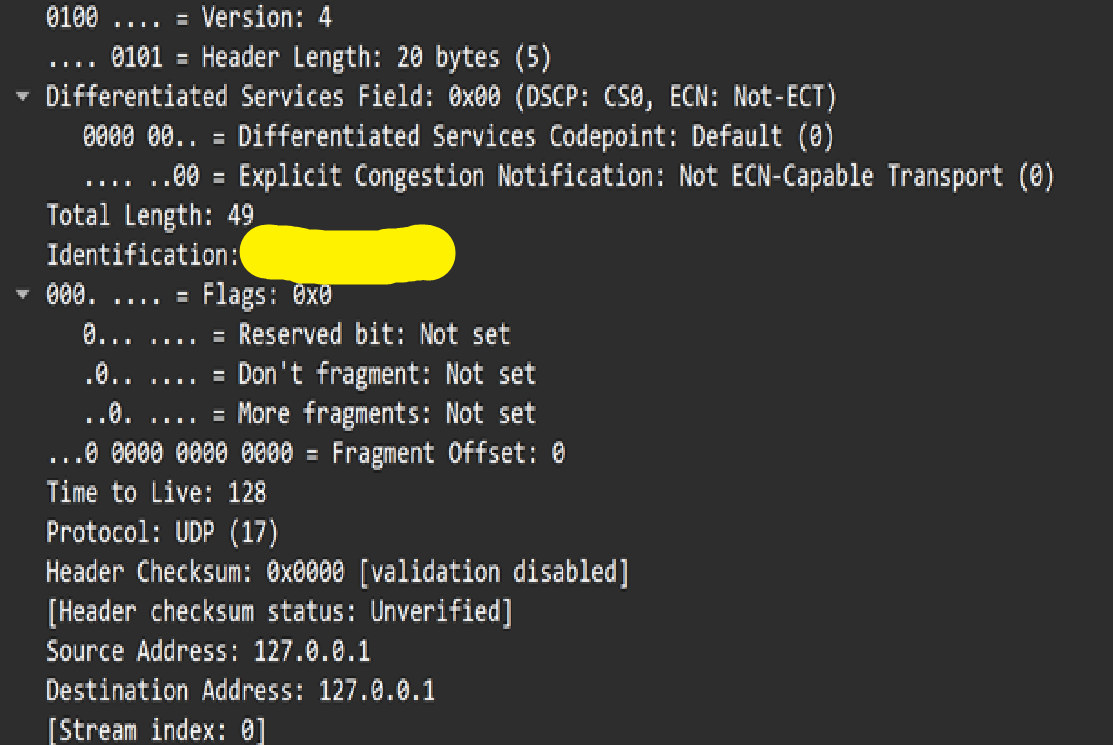
Task: Select the Flags: 0x0 row
Action: point(189,294)
